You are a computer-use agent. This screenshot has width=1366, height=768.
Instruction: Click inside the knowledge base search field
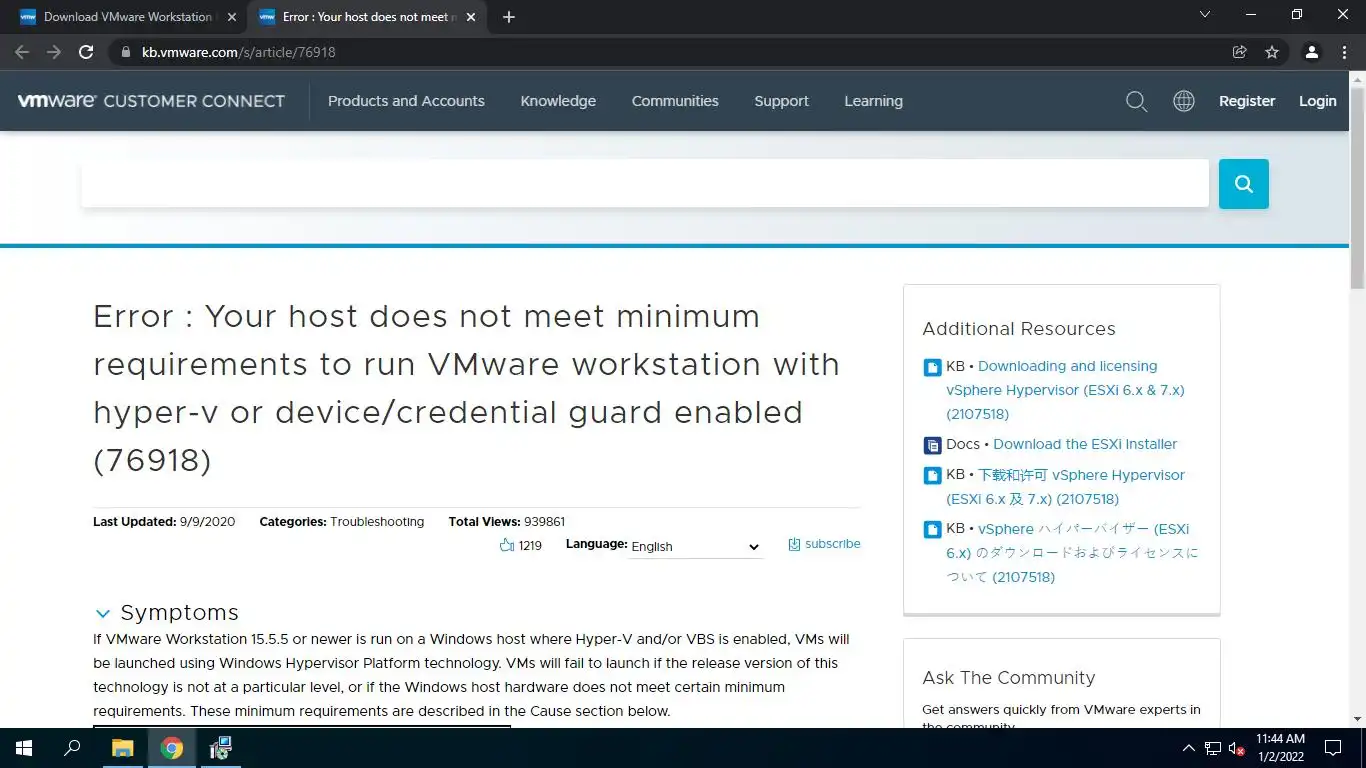(x=645, y=184)
